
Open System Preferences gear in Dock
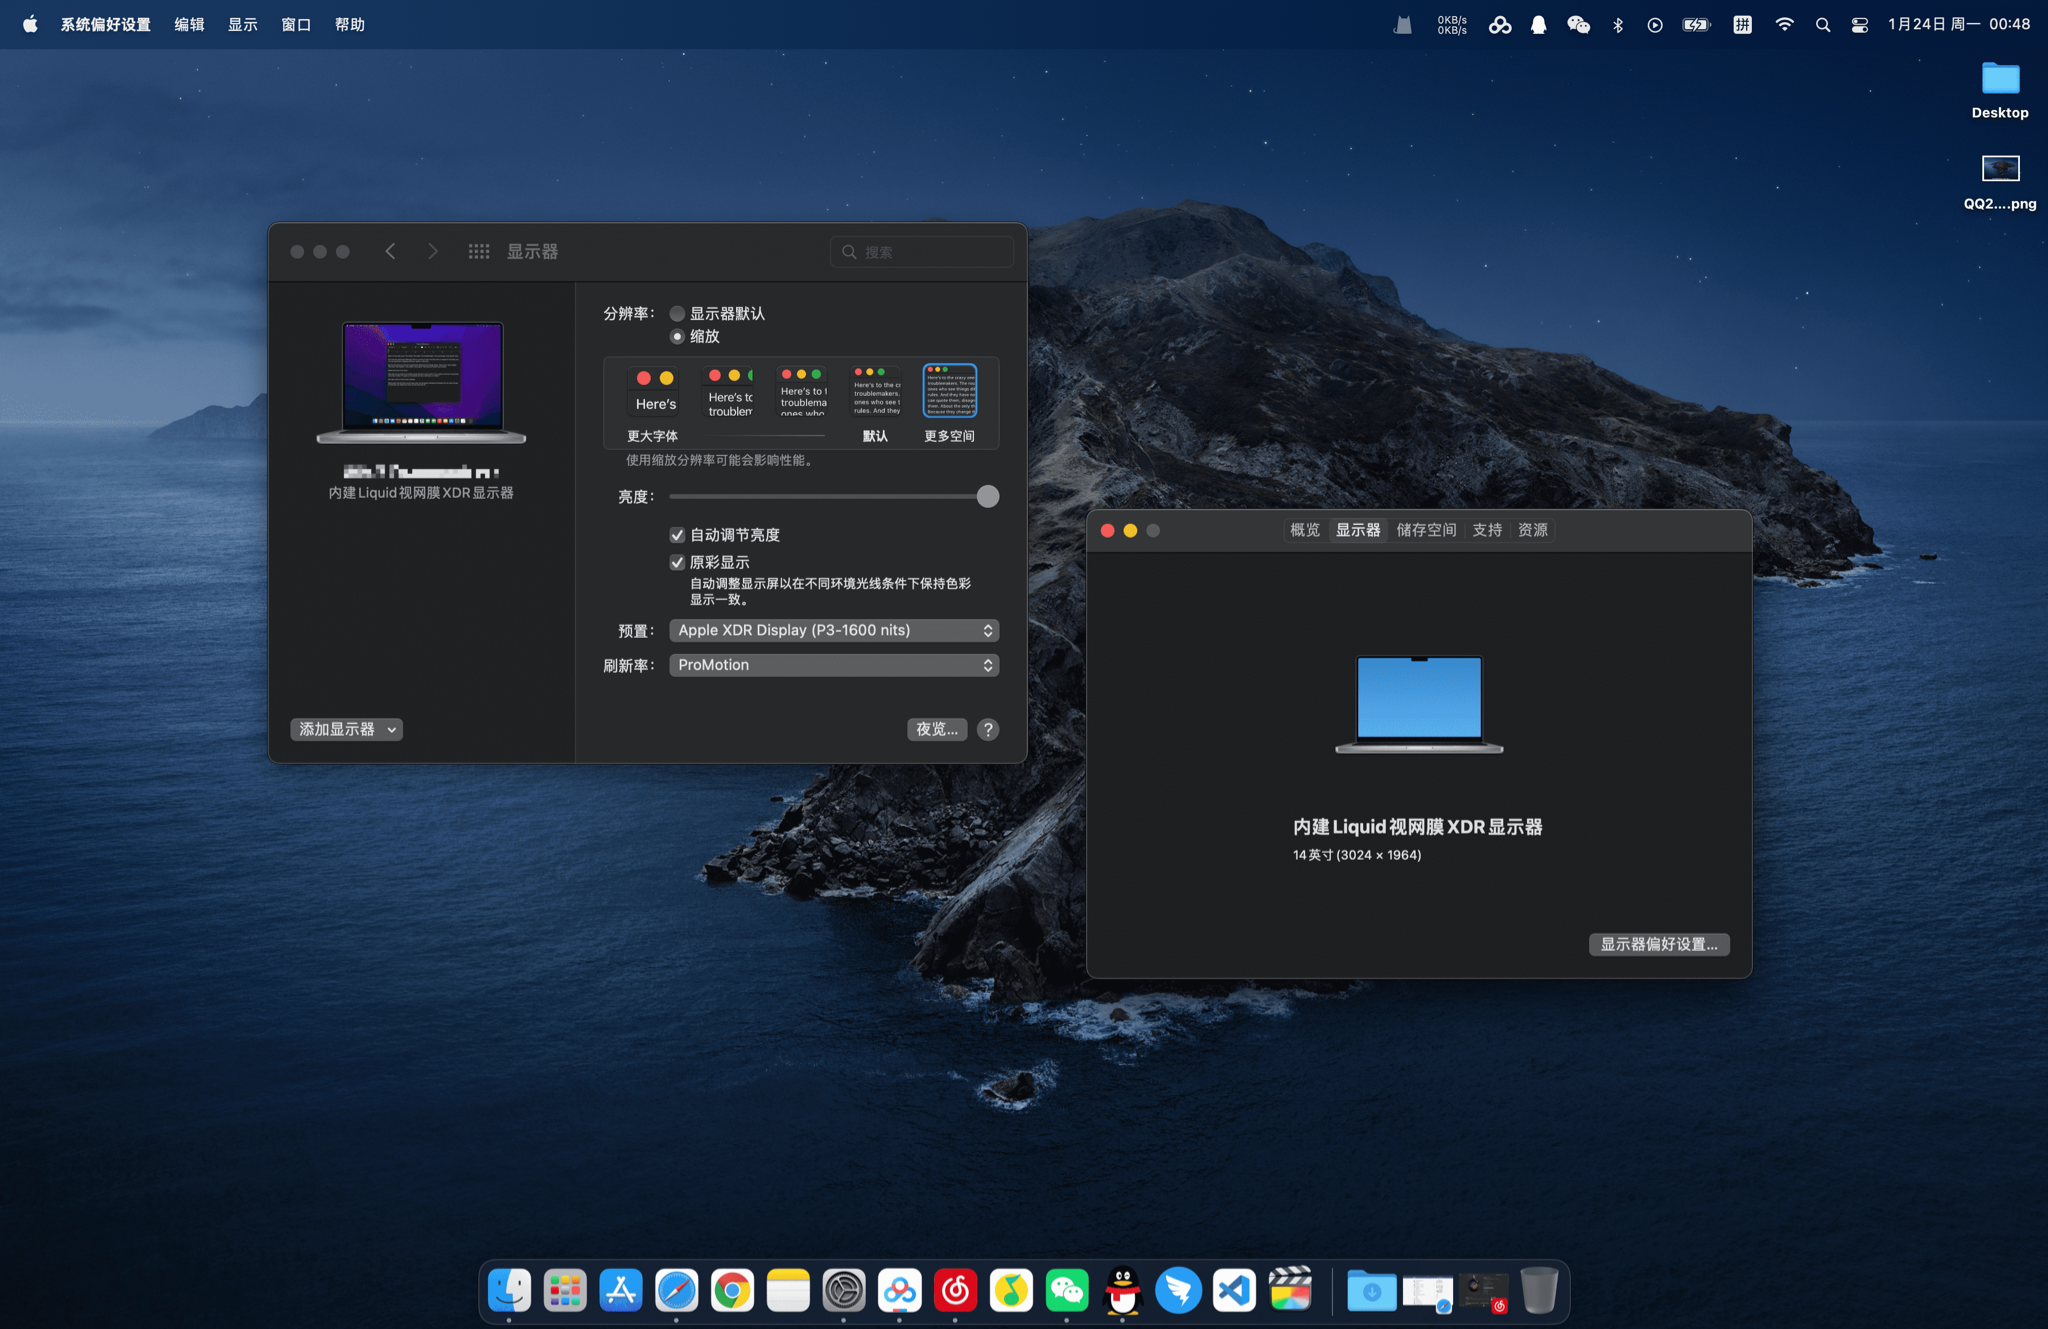point(844,1290)
